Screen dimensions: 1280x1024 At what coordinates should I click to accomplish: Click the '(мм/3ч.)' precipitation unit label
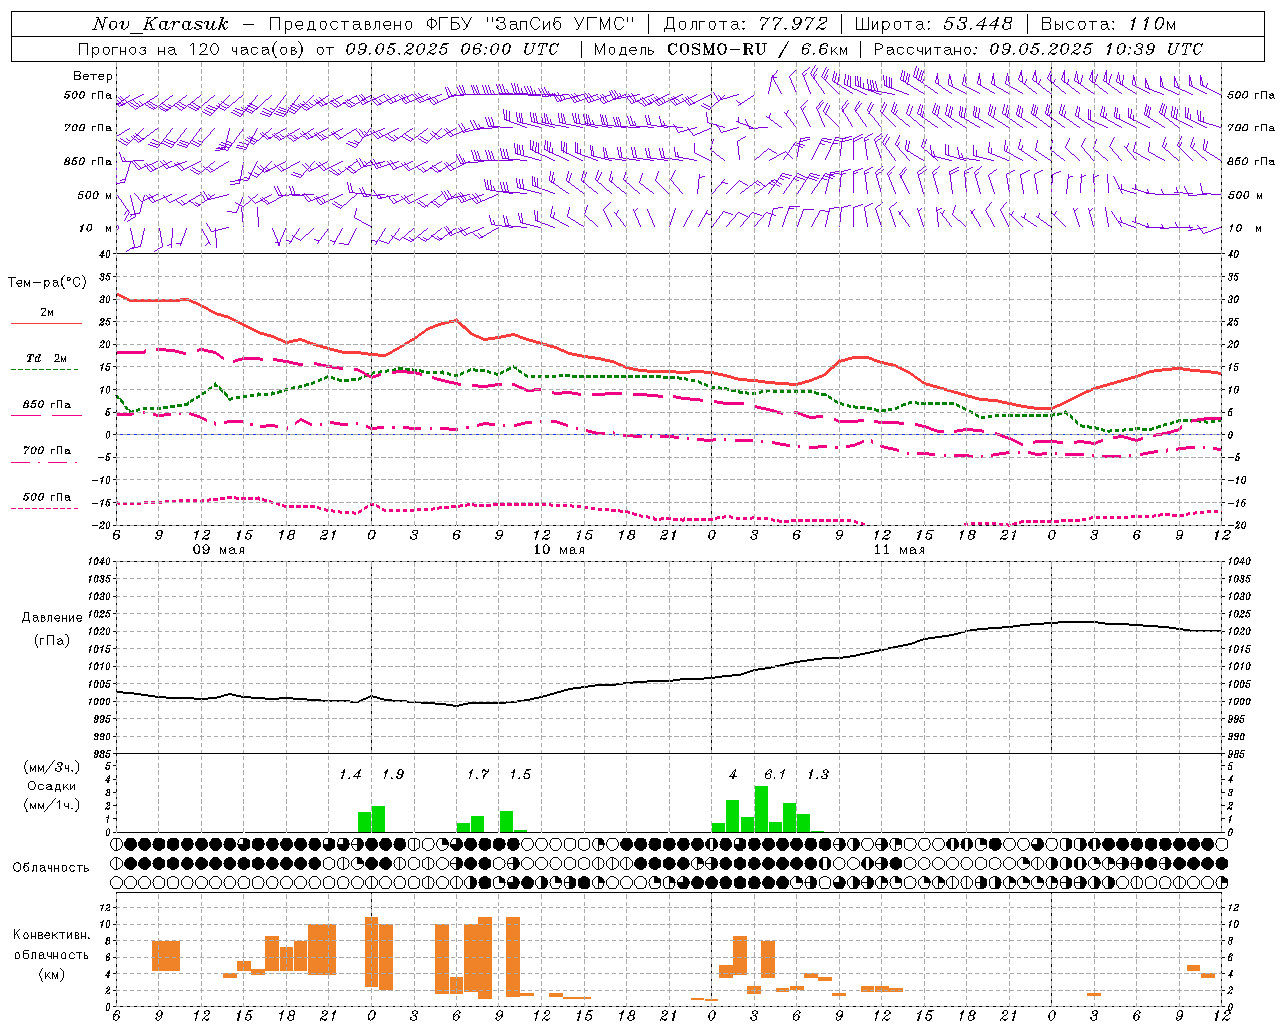point(51,768)
